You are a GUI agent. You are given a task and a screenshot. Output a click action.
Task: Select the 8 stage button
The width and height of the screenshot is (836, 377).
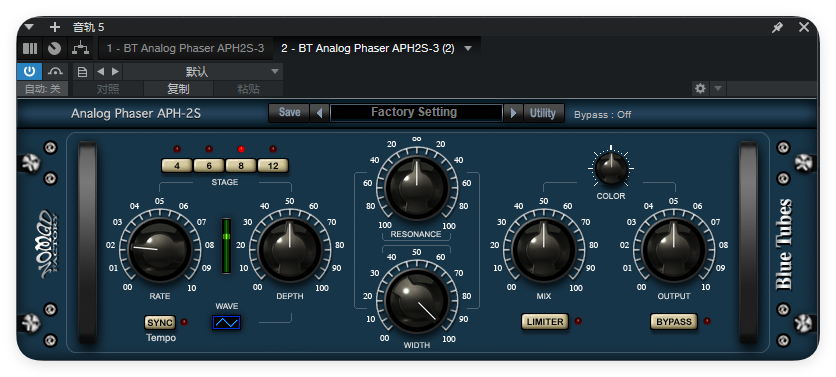coord(240,166)
